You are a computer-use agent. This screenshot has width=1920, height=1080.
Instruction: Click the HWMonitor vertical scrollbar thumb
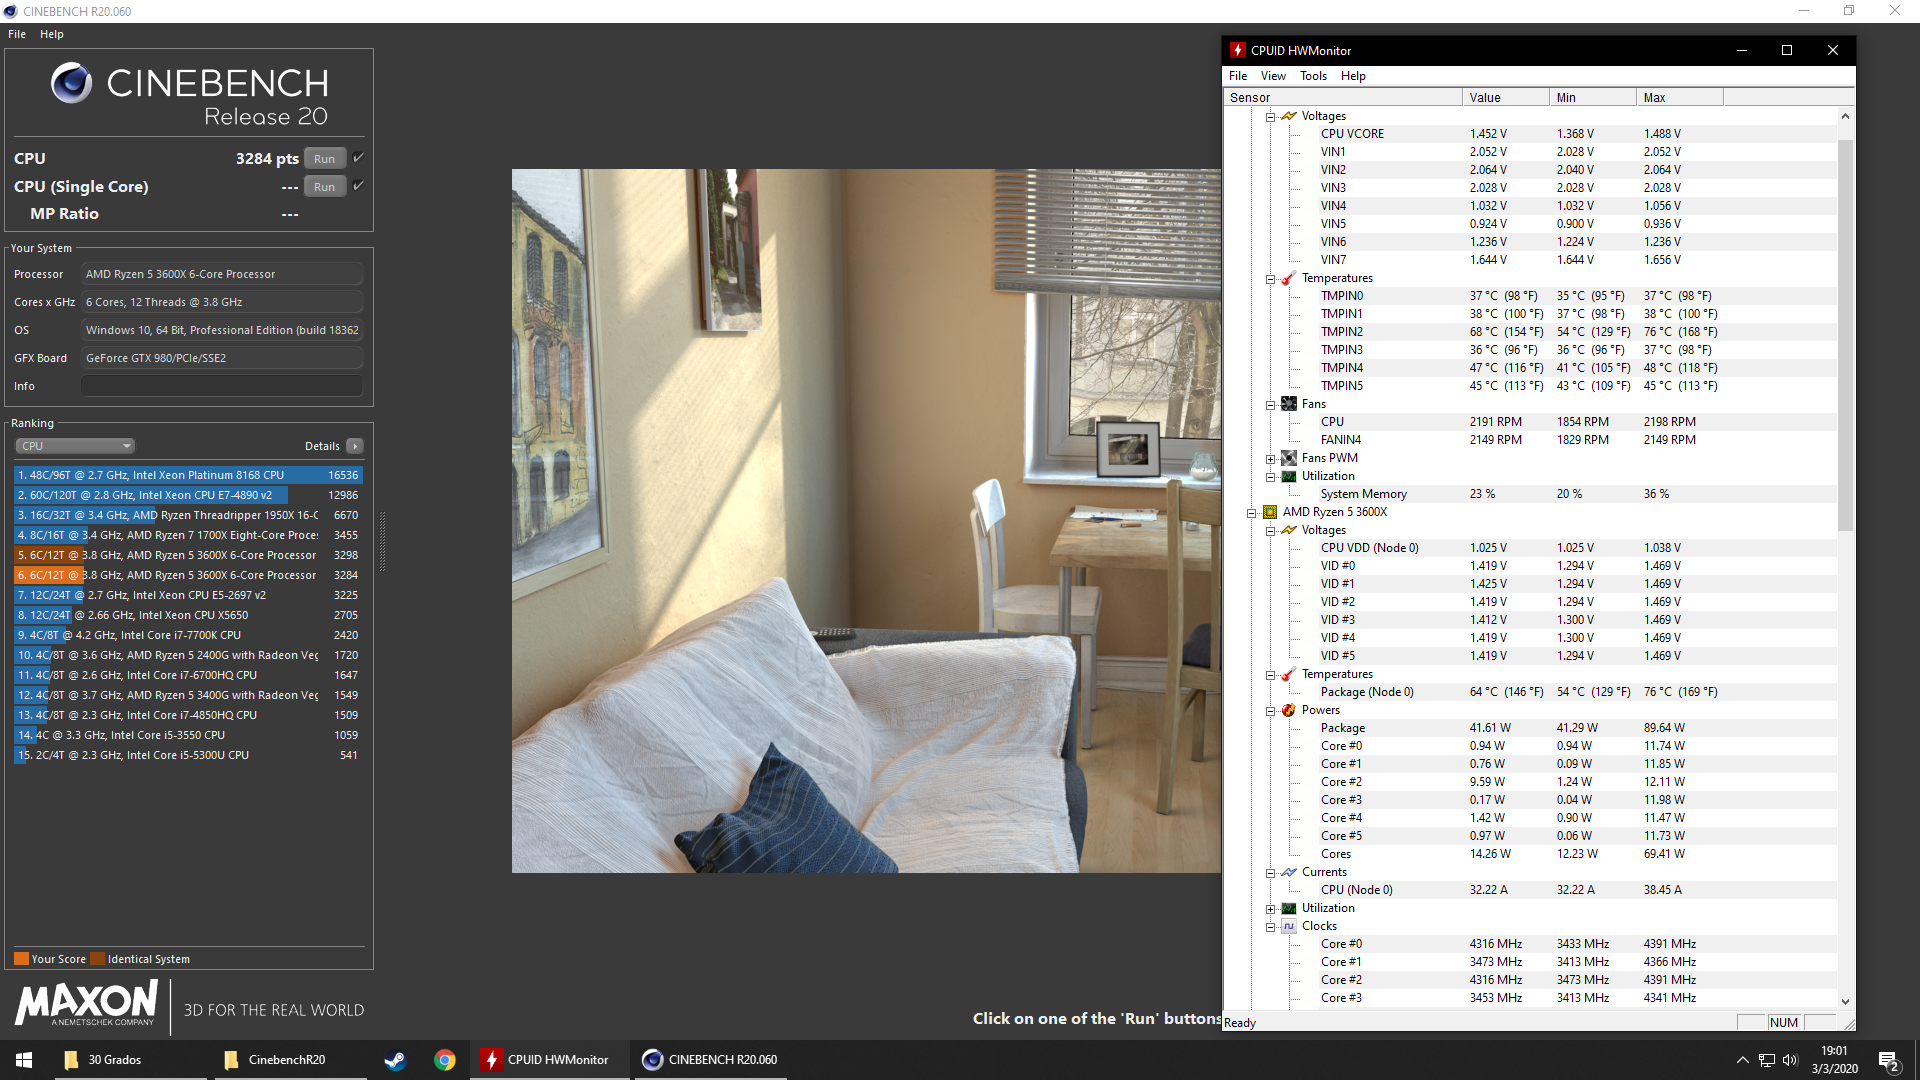[1845, 335]
